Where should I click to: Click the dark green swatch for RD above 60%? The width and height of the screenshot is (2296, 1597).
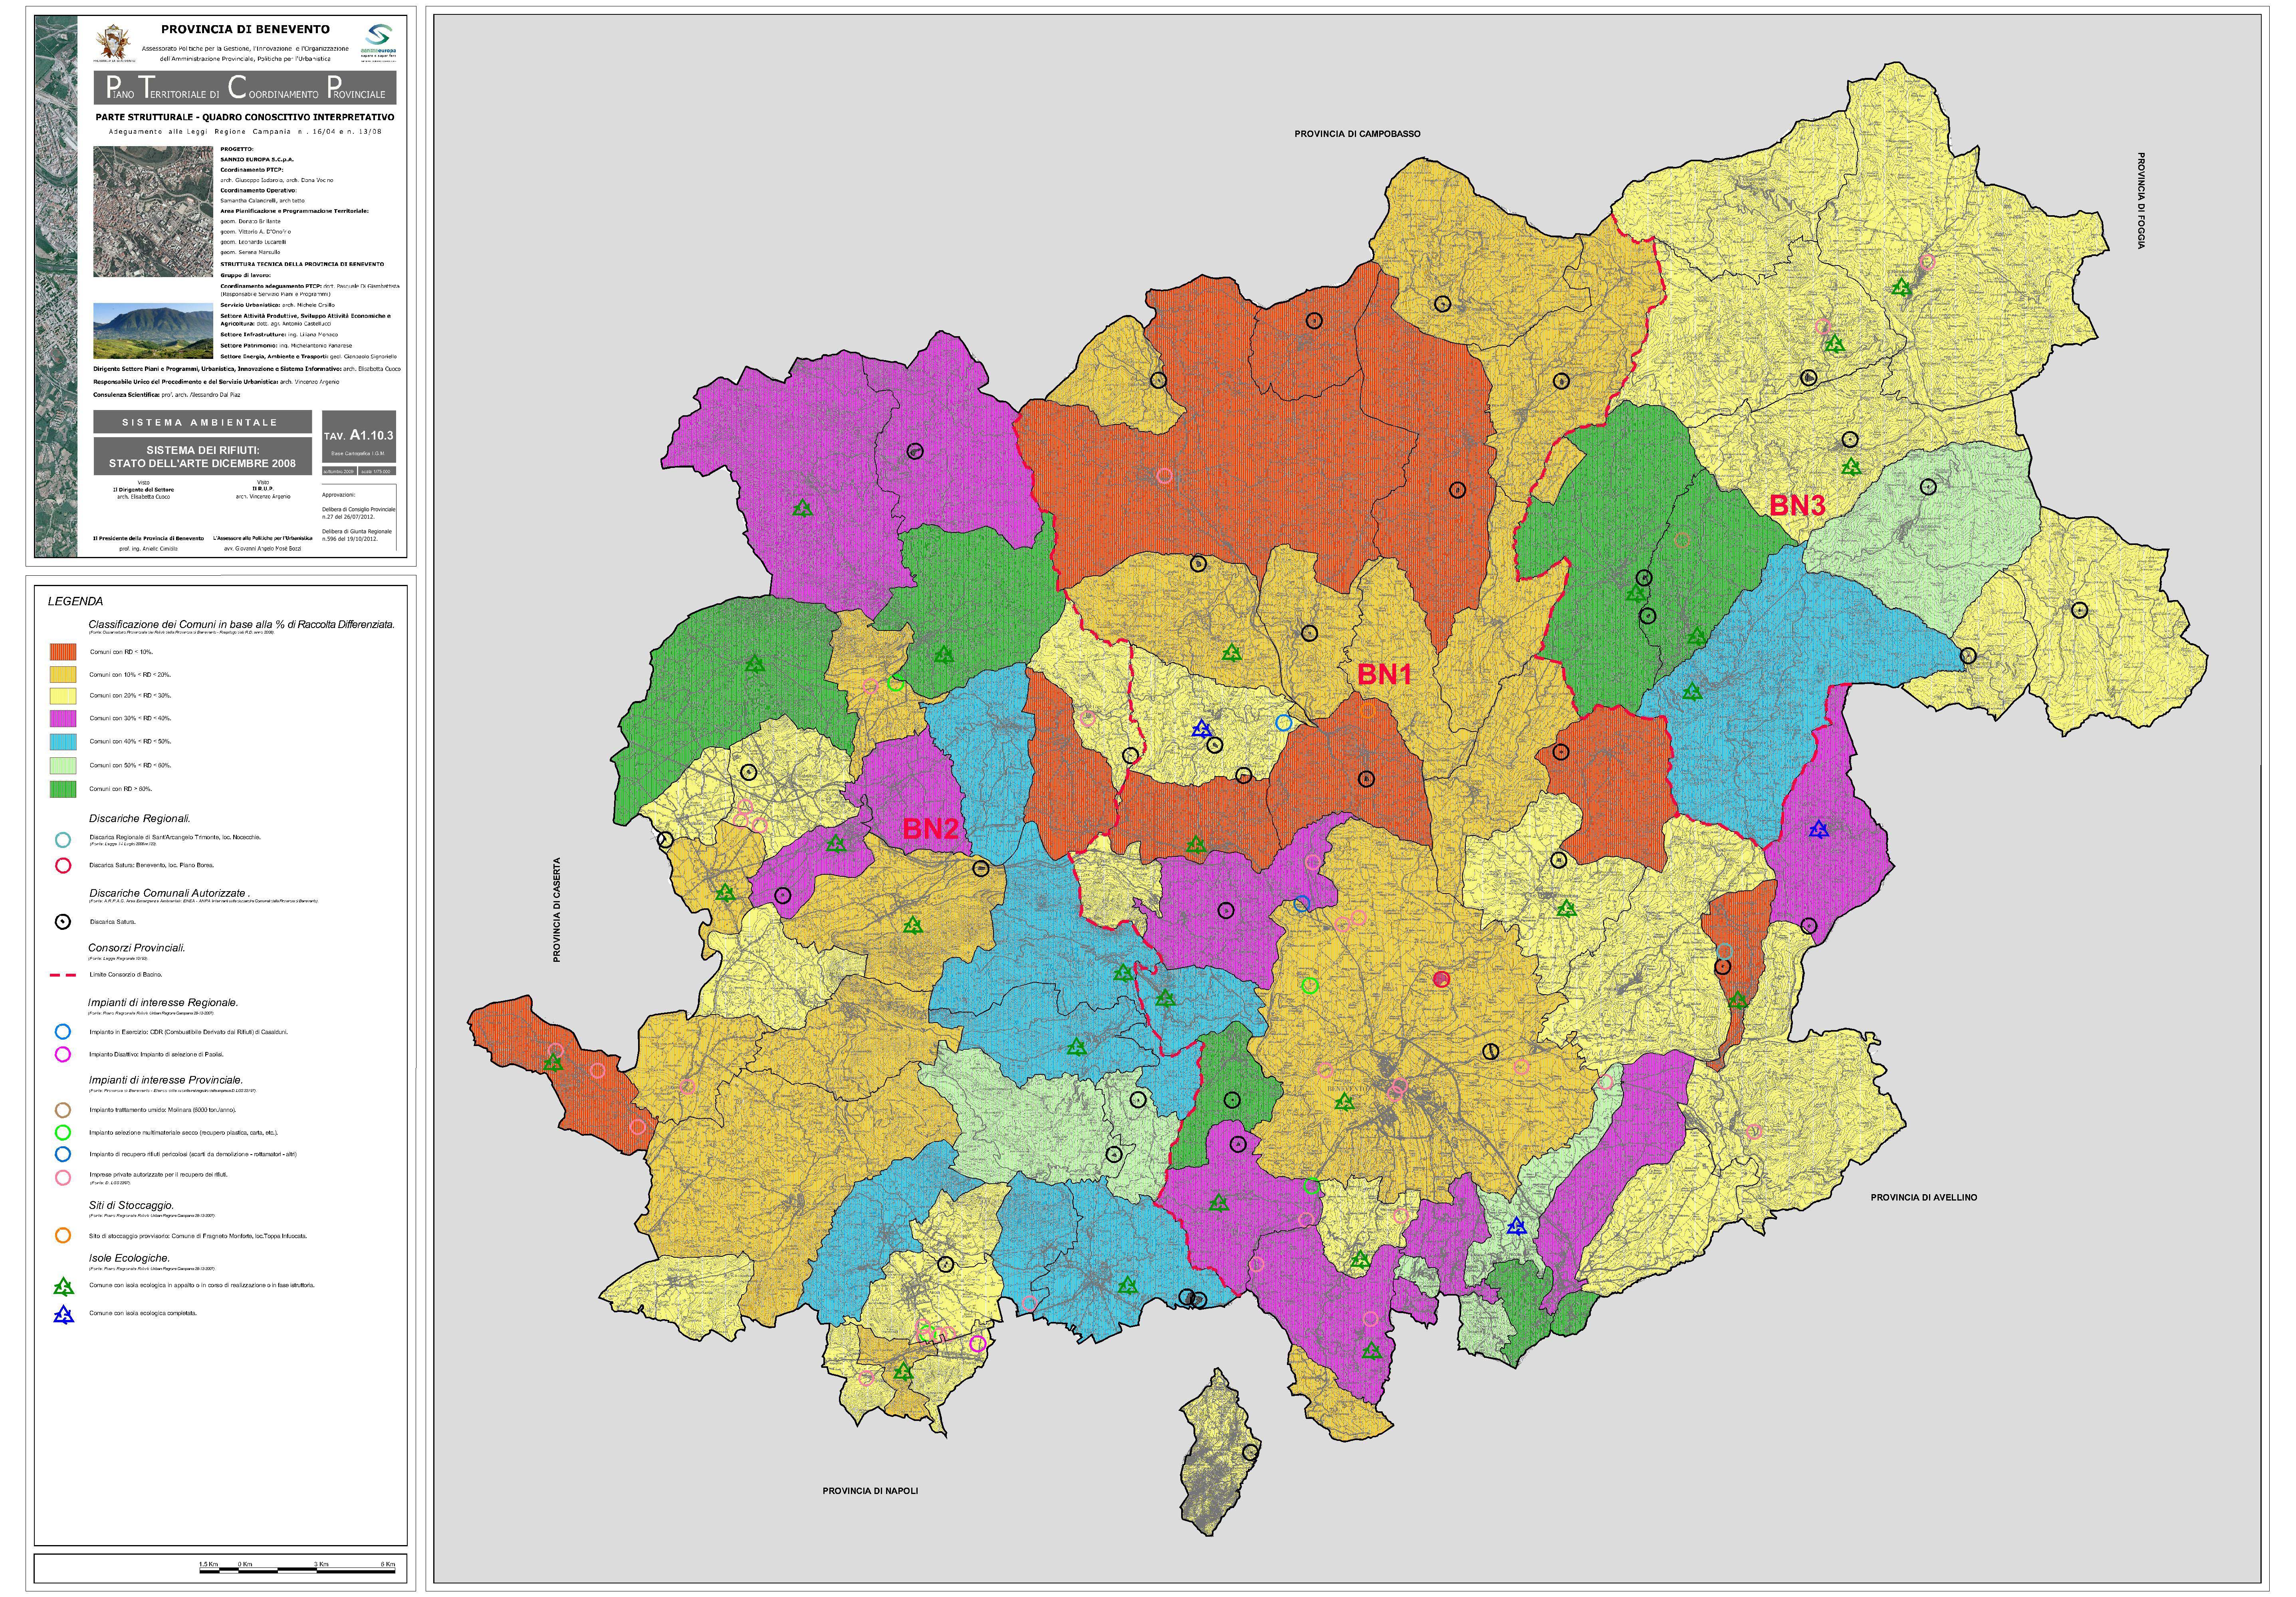pyautogui.click(x=63, y=789)
